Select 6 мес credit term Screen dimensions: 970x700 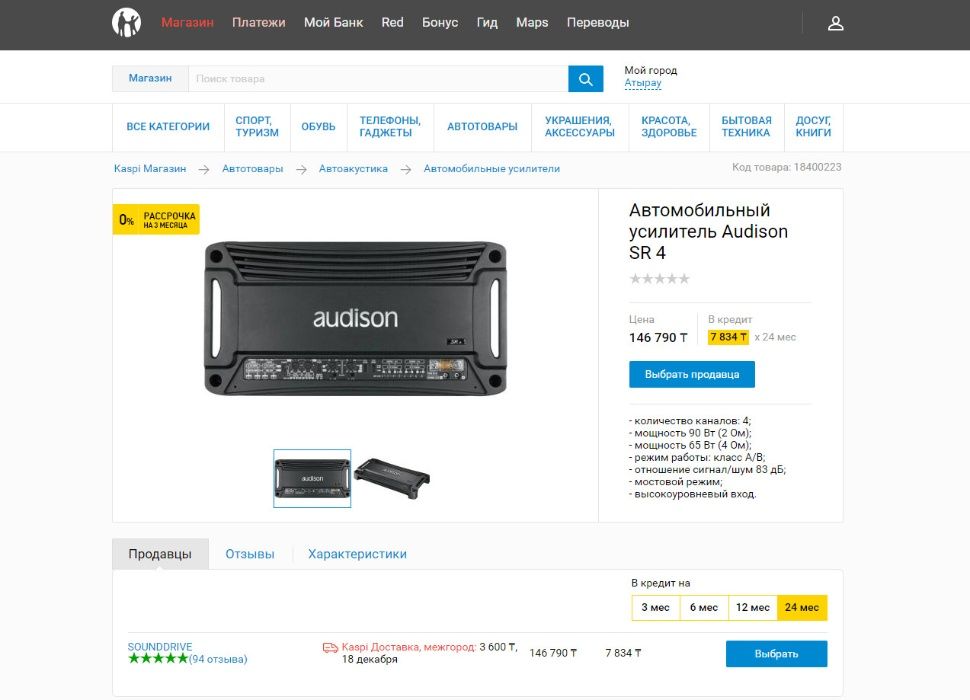pyautogui.click(x=704, y=608)
